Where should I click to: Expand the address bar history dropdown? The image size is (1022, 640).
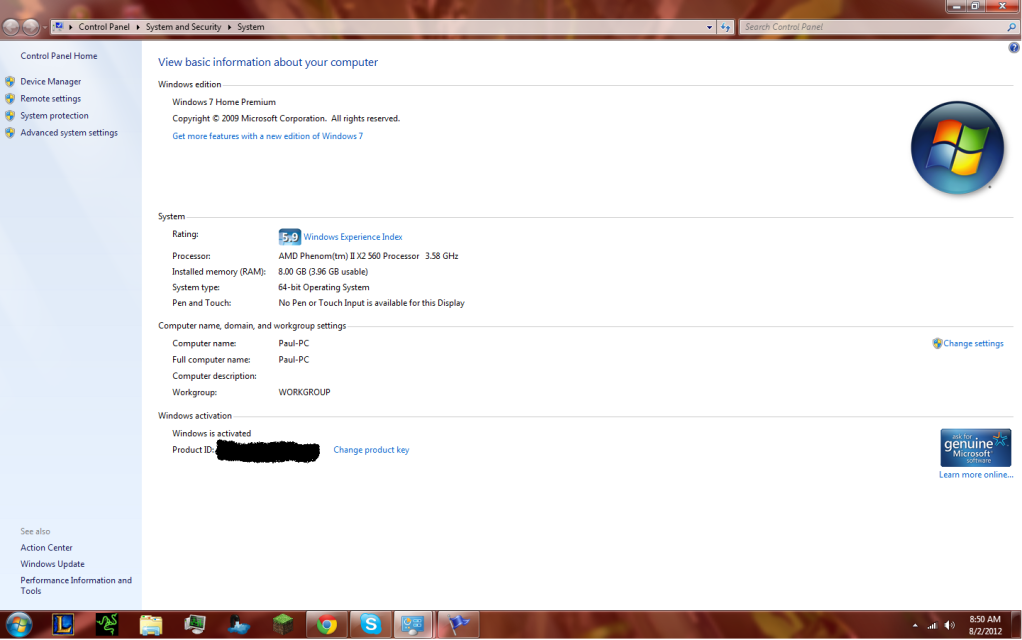click(710, 27)
